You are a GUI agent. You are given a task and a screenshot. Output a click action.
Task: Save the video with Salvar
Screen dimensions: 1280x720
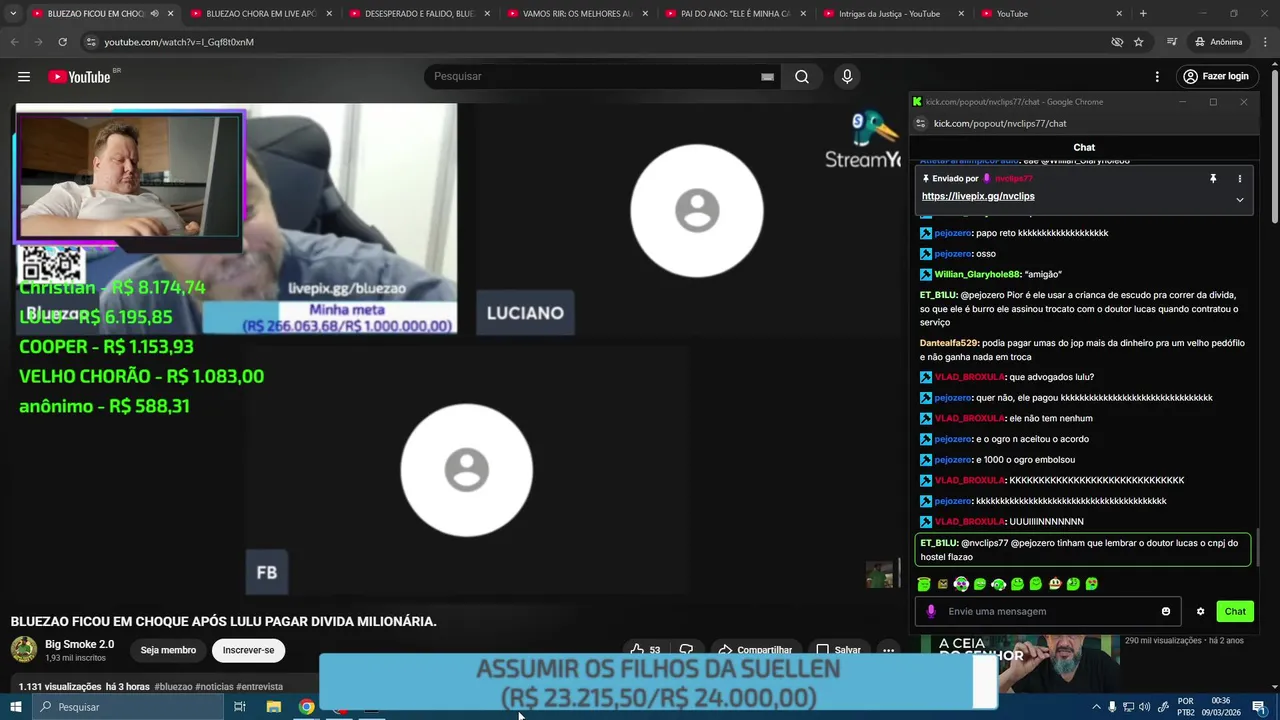838,650
